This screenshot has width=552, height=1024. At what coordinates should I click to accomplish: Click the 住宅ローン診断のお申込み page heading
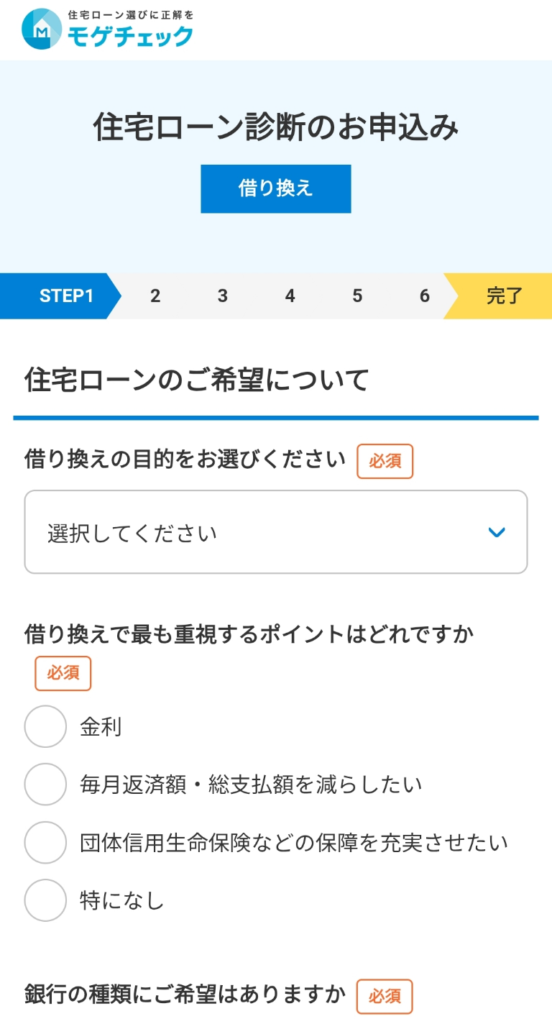click(x=276, y=128)
